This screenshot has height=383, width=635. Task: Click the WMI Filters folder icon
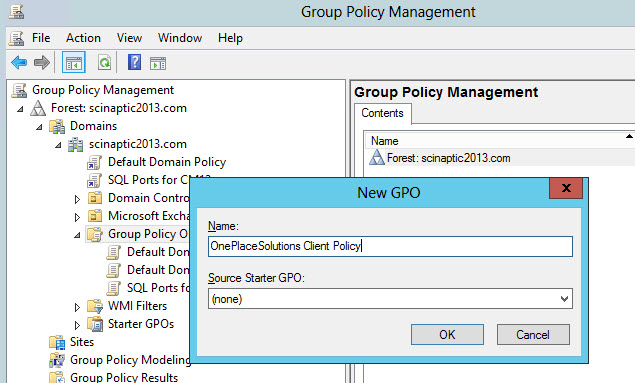95,306
